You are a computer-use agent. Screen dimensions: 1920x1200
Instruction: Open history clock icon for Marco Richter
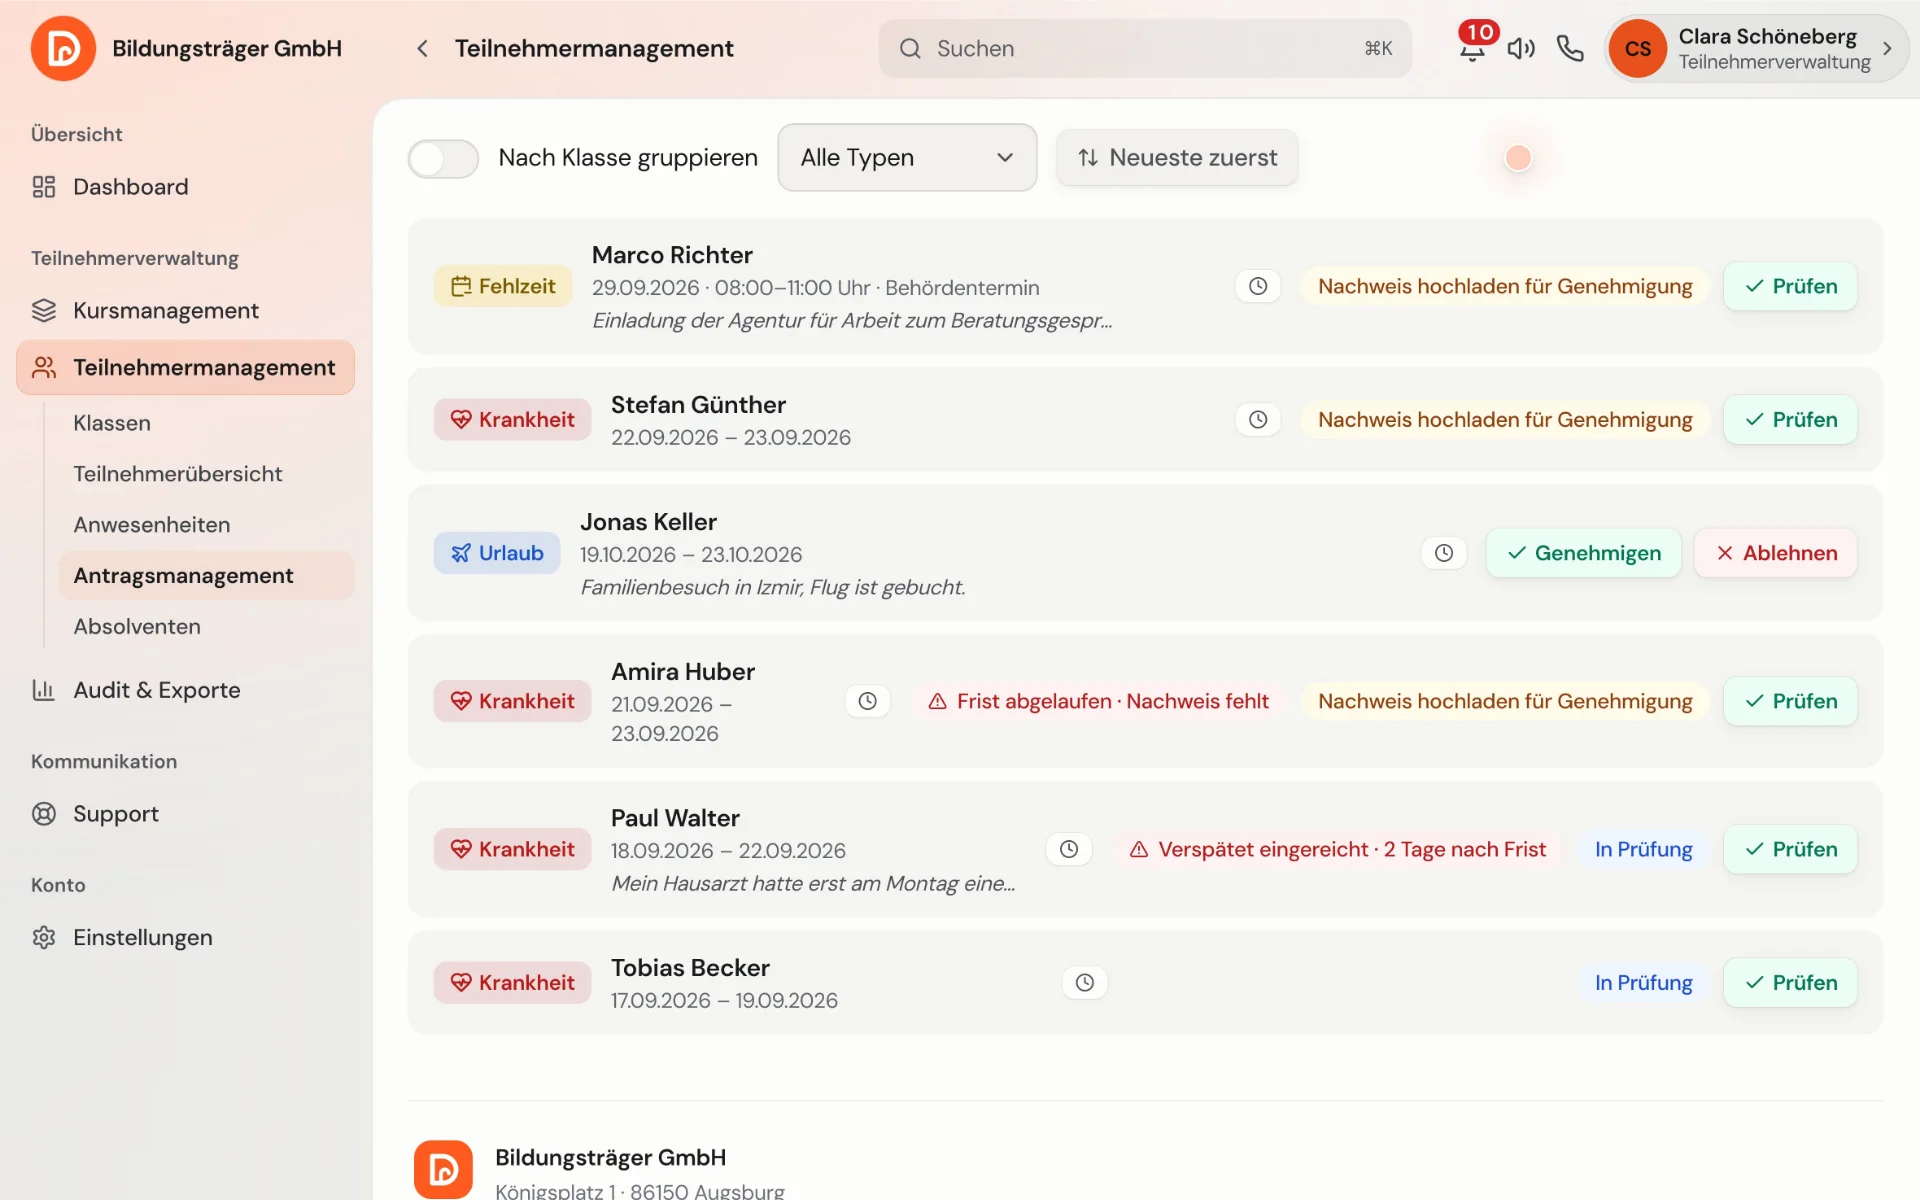pos(1258,286)
